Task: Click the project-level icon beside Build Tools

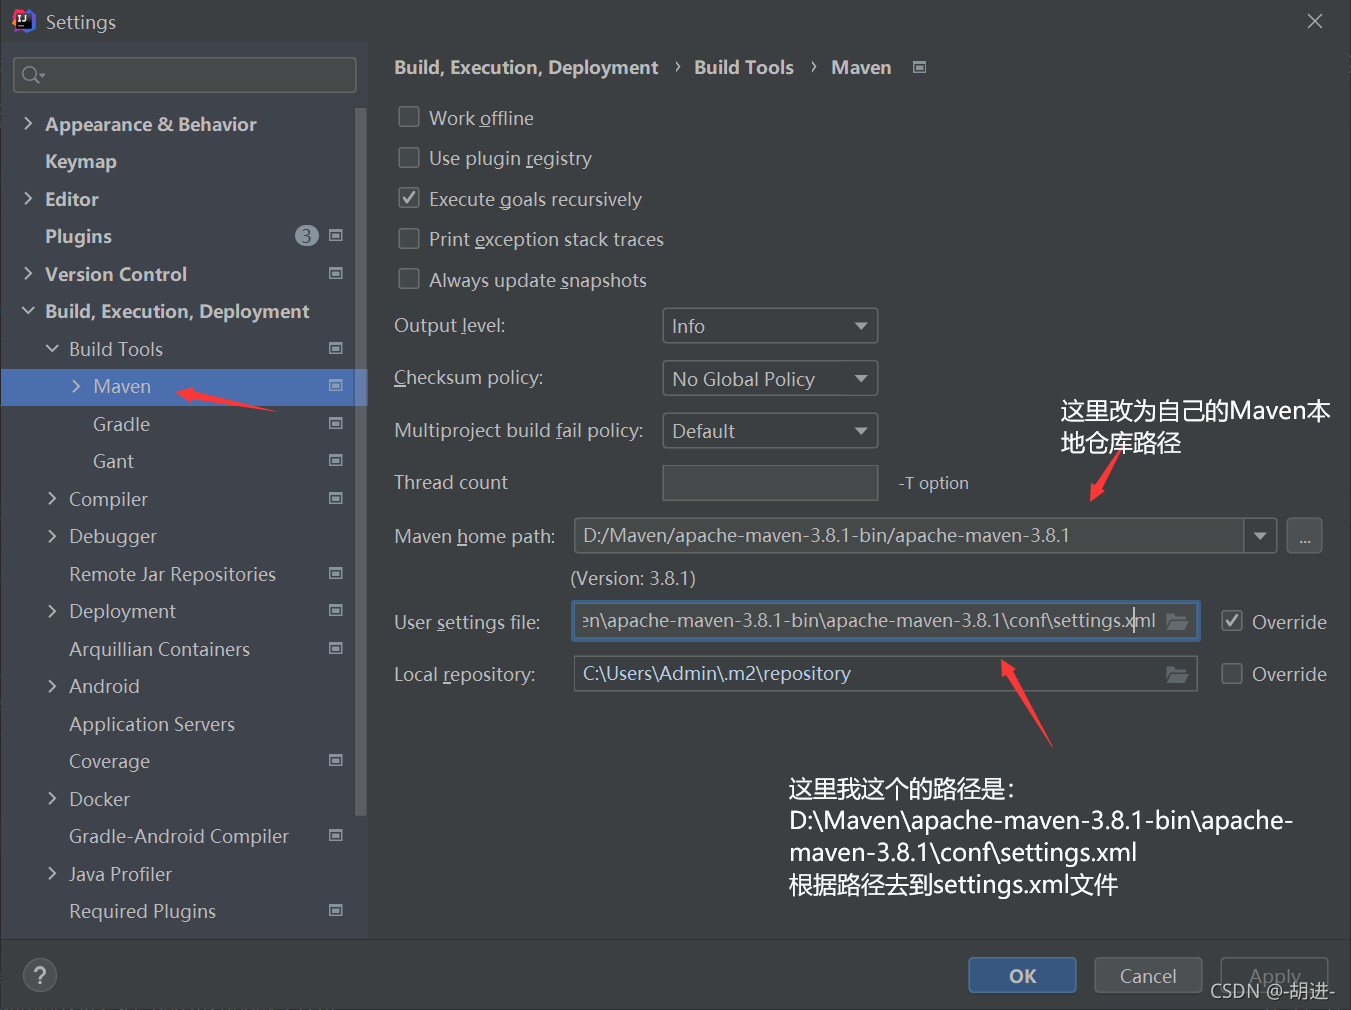Action: click(336, 348)
